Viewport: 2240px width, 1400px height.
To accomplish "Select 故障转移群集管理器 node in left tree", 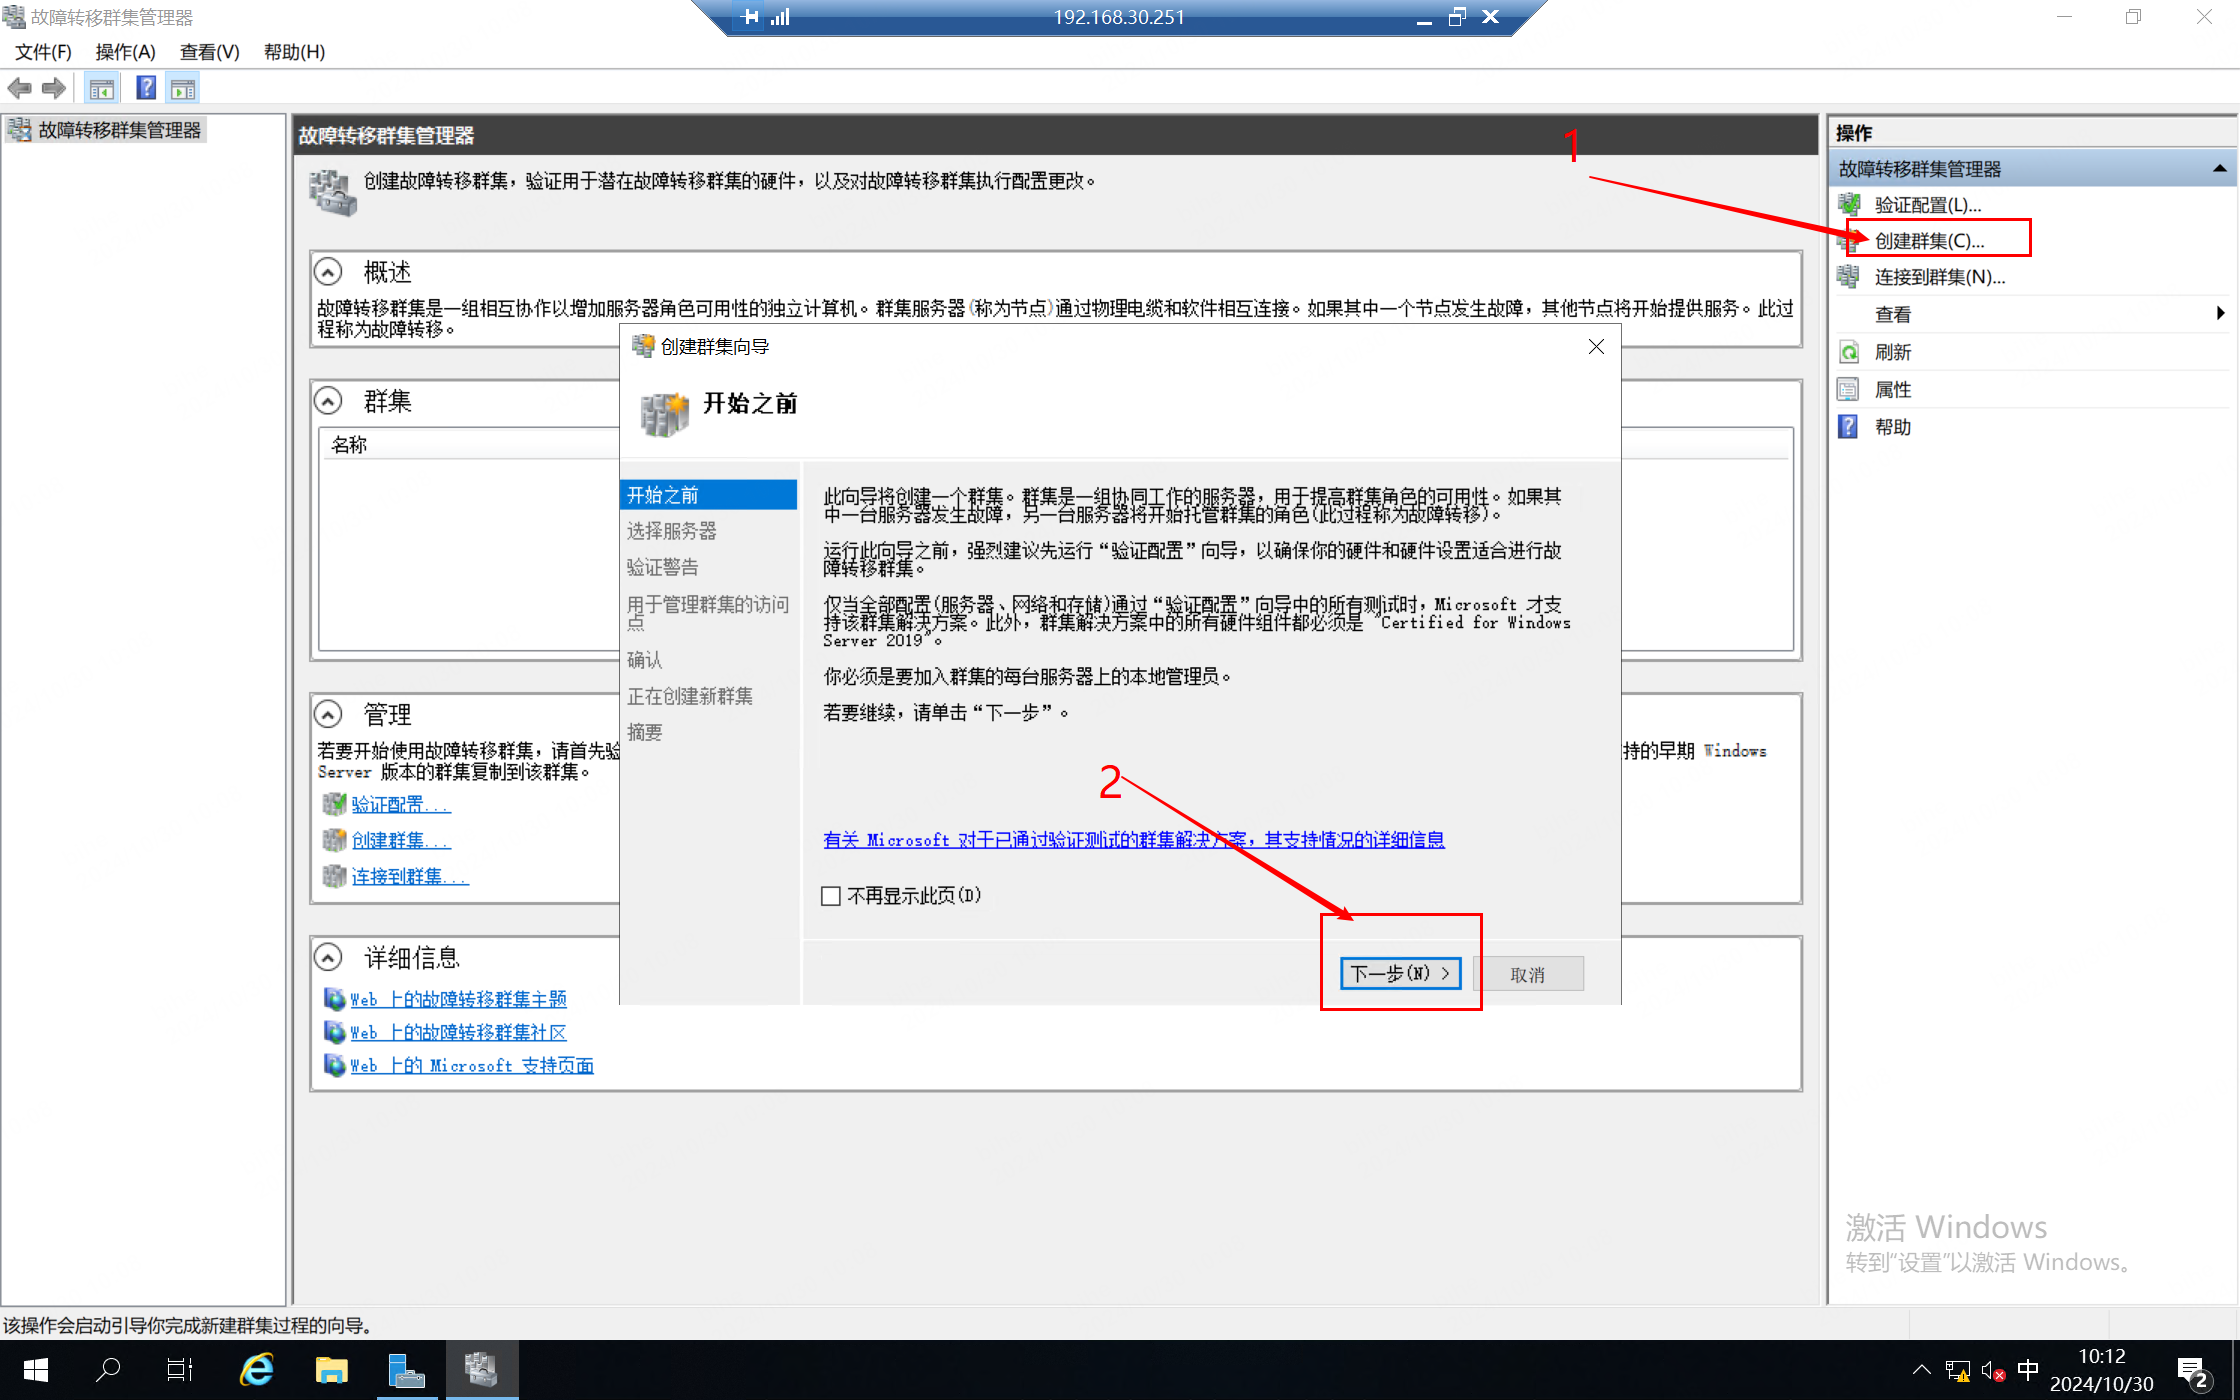I will coord(119,130).
